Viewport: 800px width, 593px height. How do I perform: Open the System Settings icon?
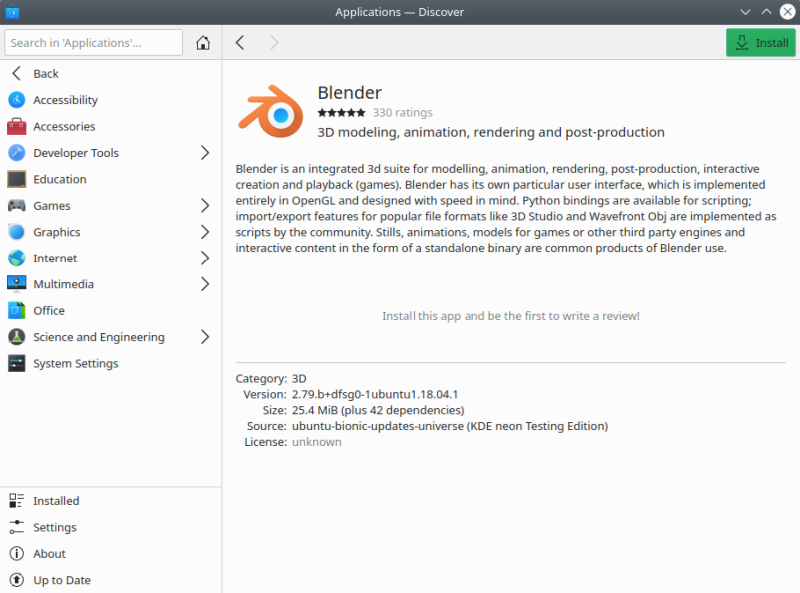coord(16,363)
